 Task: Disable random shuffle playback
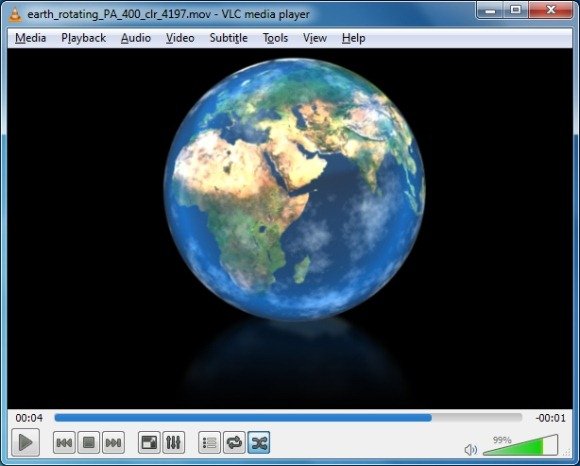click(x=259, y=442)
